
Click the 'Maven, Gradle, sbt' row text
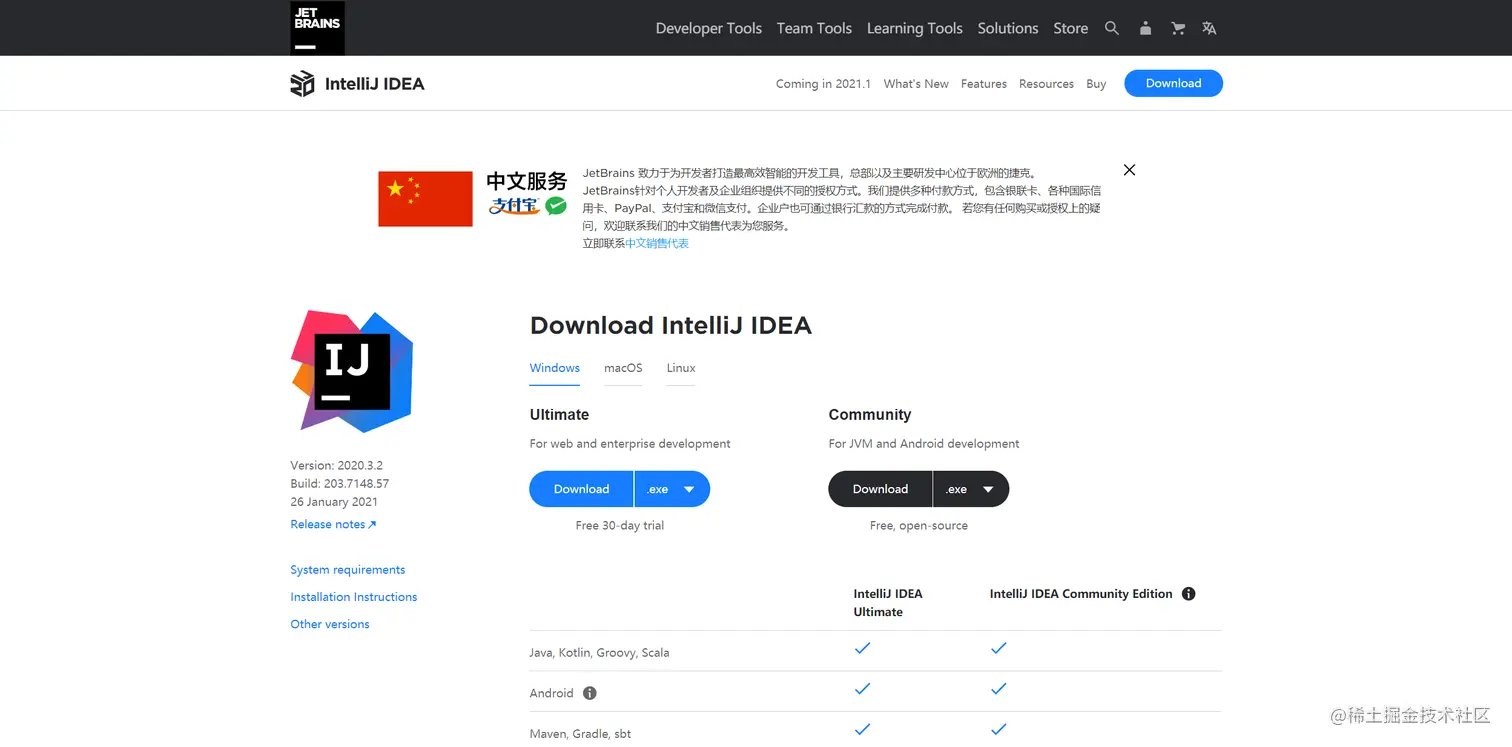(580, 734)
